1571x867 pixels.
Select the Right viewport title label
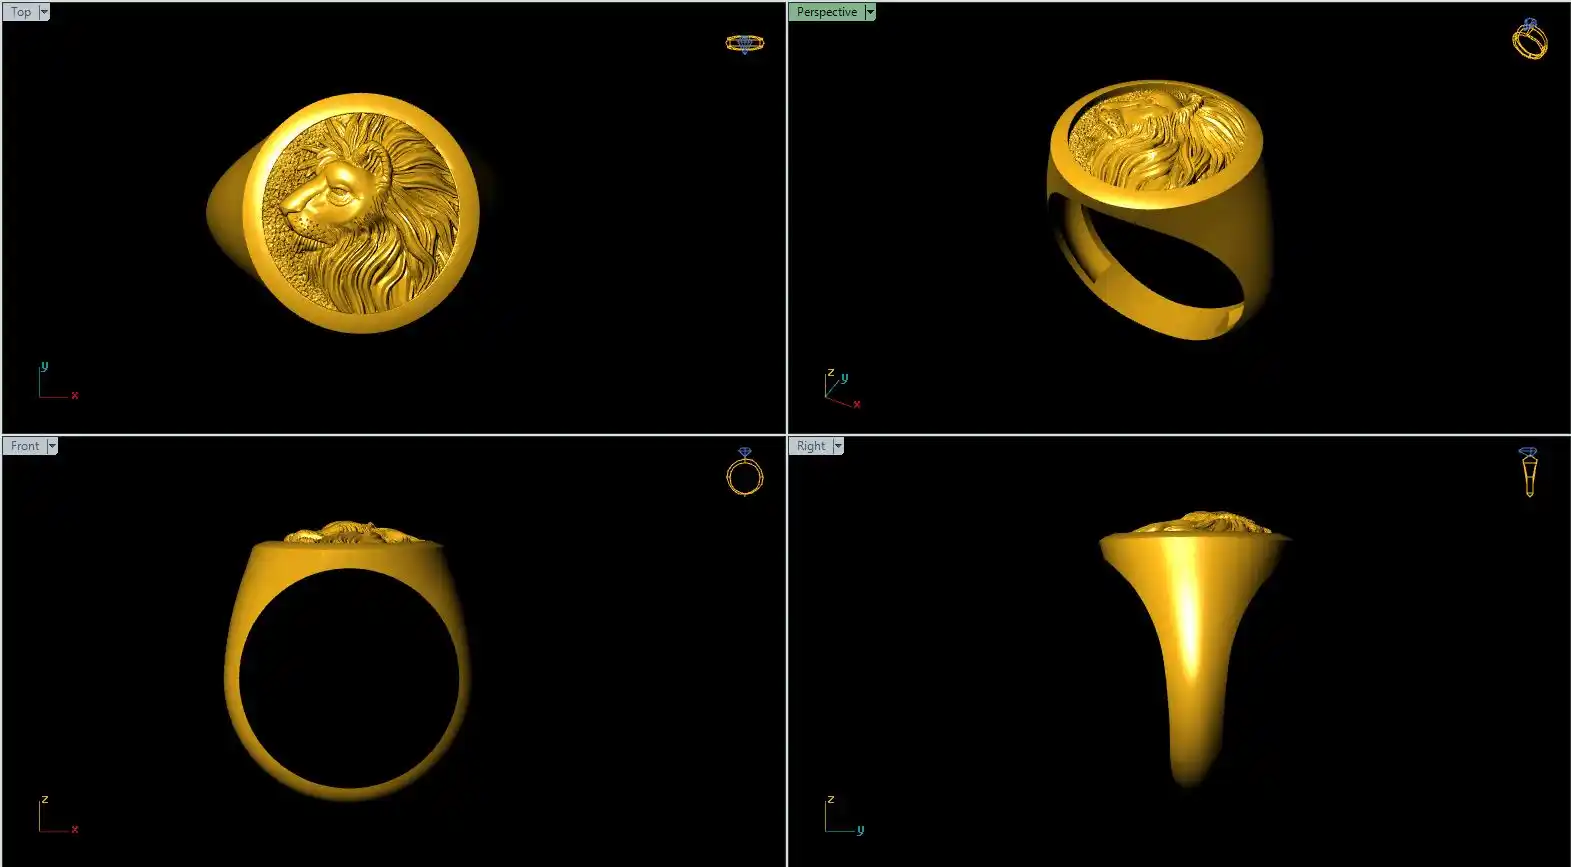click(x=811, y=446)
